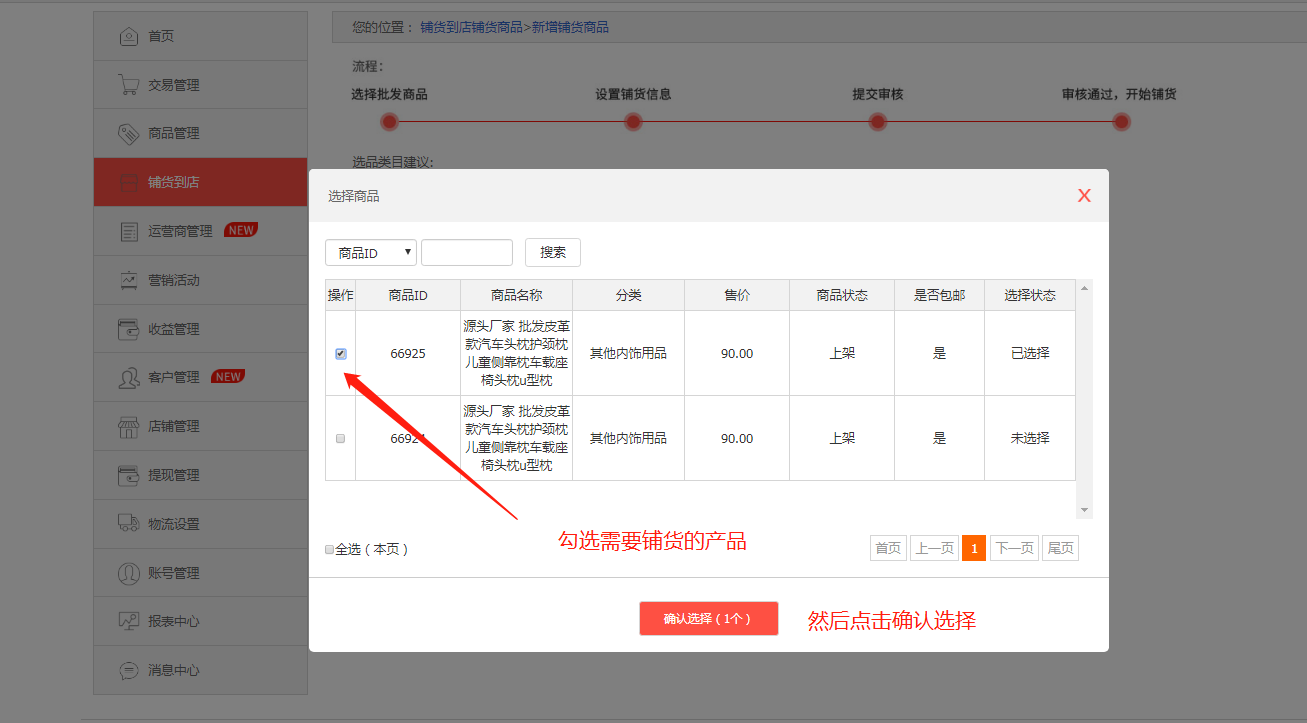Click the tag icon next to 商品管理
Image resolution: width=1307 pixels, height=723 pixels.
coord(128,132)
